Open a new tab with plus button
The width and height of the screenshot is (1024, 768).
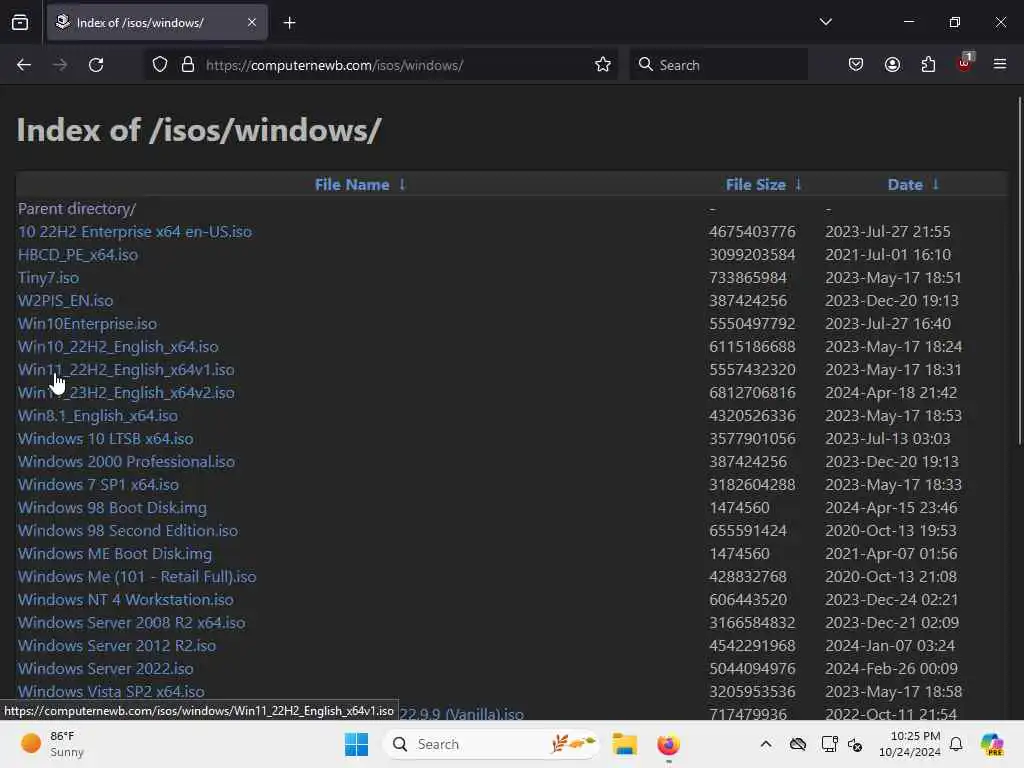pyautogui.click(x=289, y=23)
